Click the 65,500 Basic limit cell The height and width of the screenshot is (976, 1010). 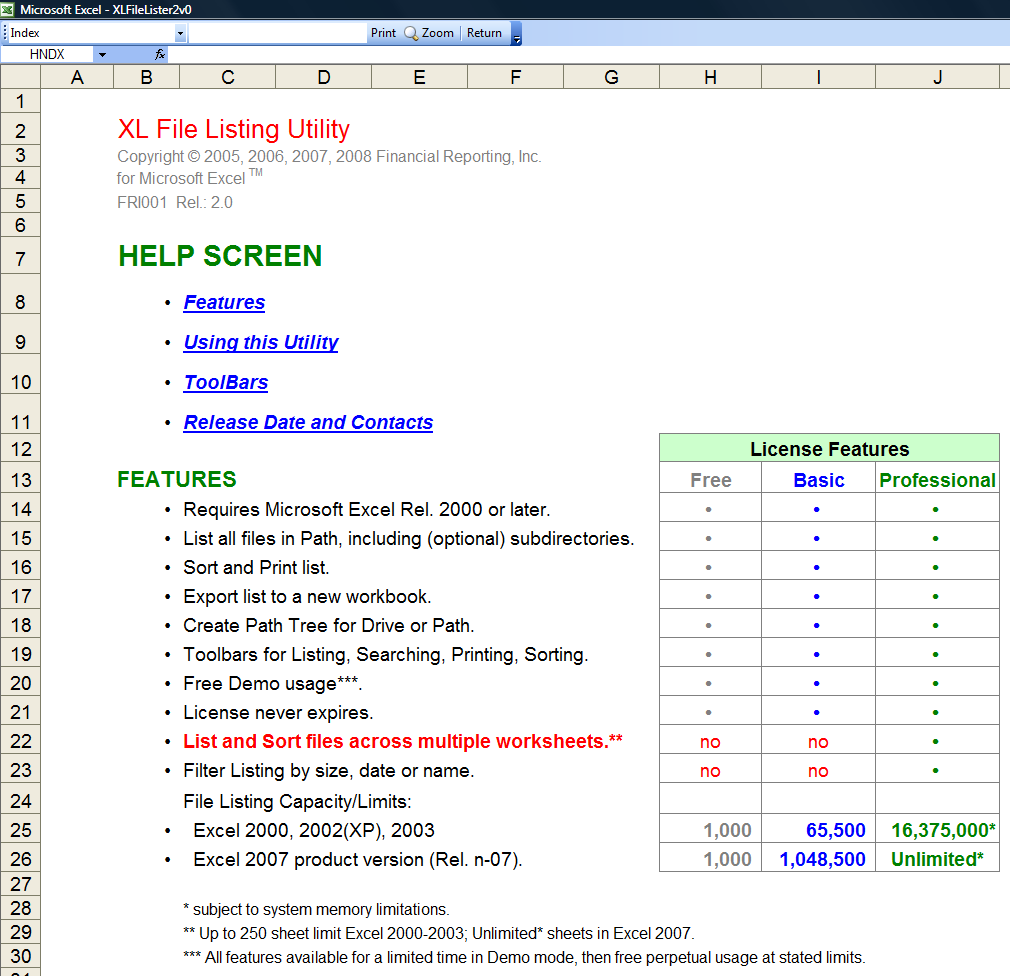click(819, 830)
